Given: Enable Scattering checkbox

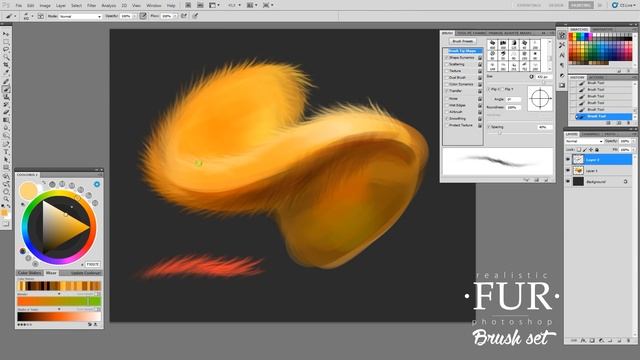Looking at the screenshot, I should coord(446,64).
